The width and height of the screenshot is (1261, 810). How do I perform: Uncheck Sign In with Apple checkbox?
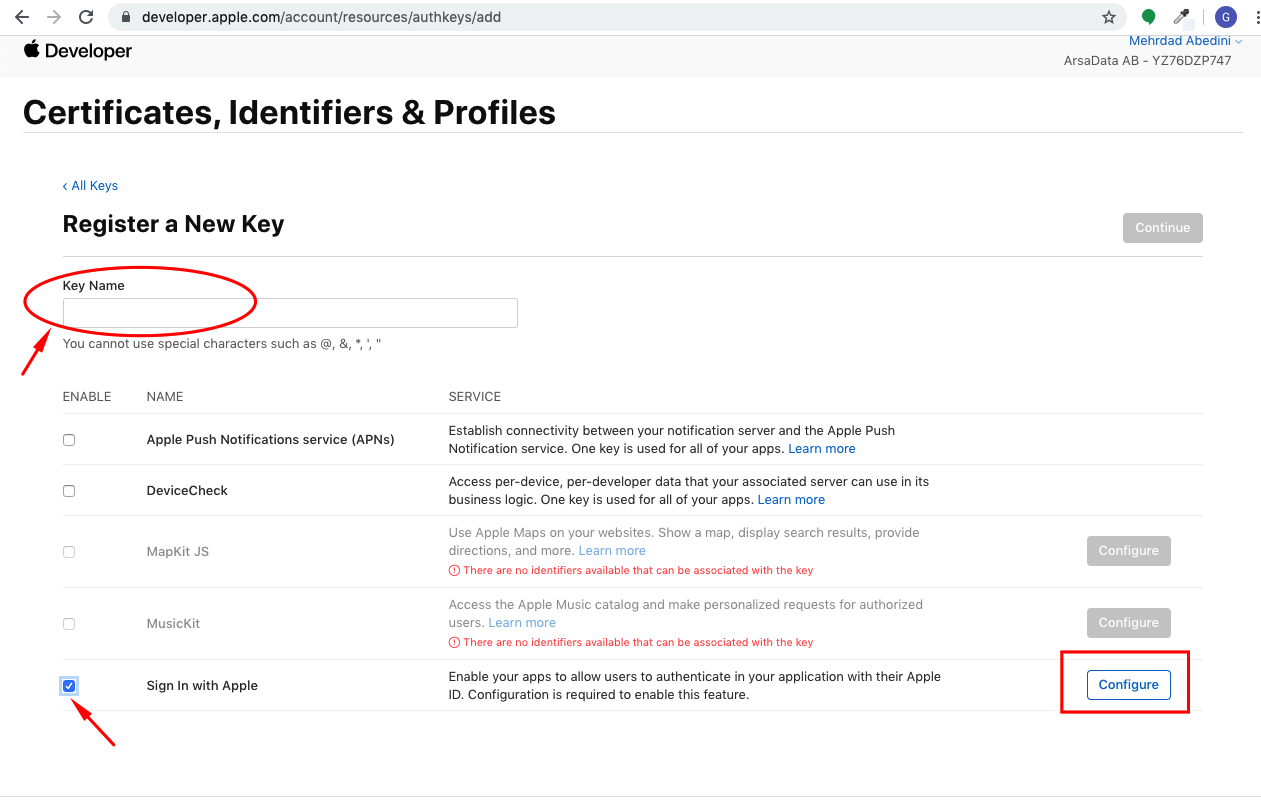point(69,686)
